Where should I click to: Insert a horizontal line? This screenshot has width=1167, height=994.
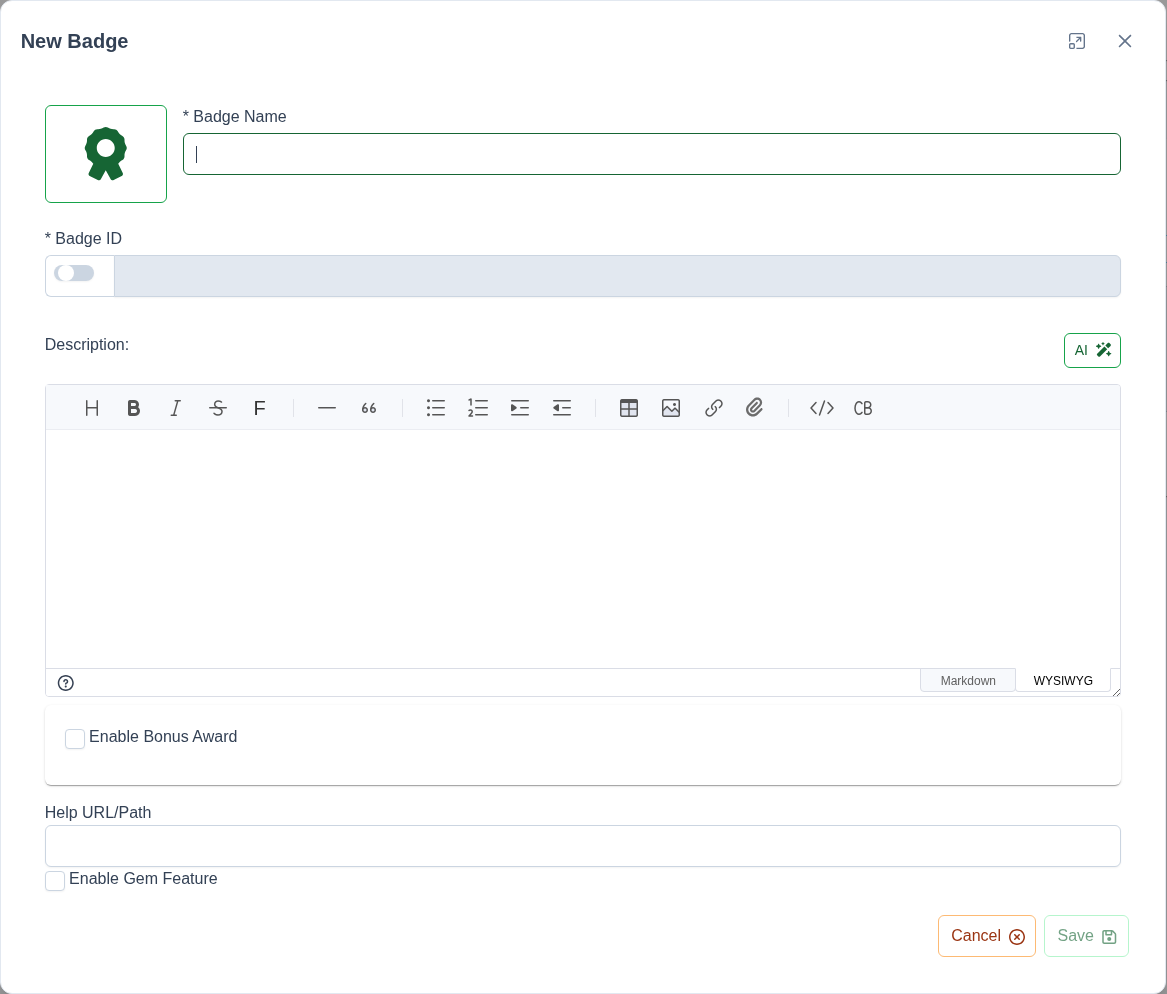pos(327,408)
